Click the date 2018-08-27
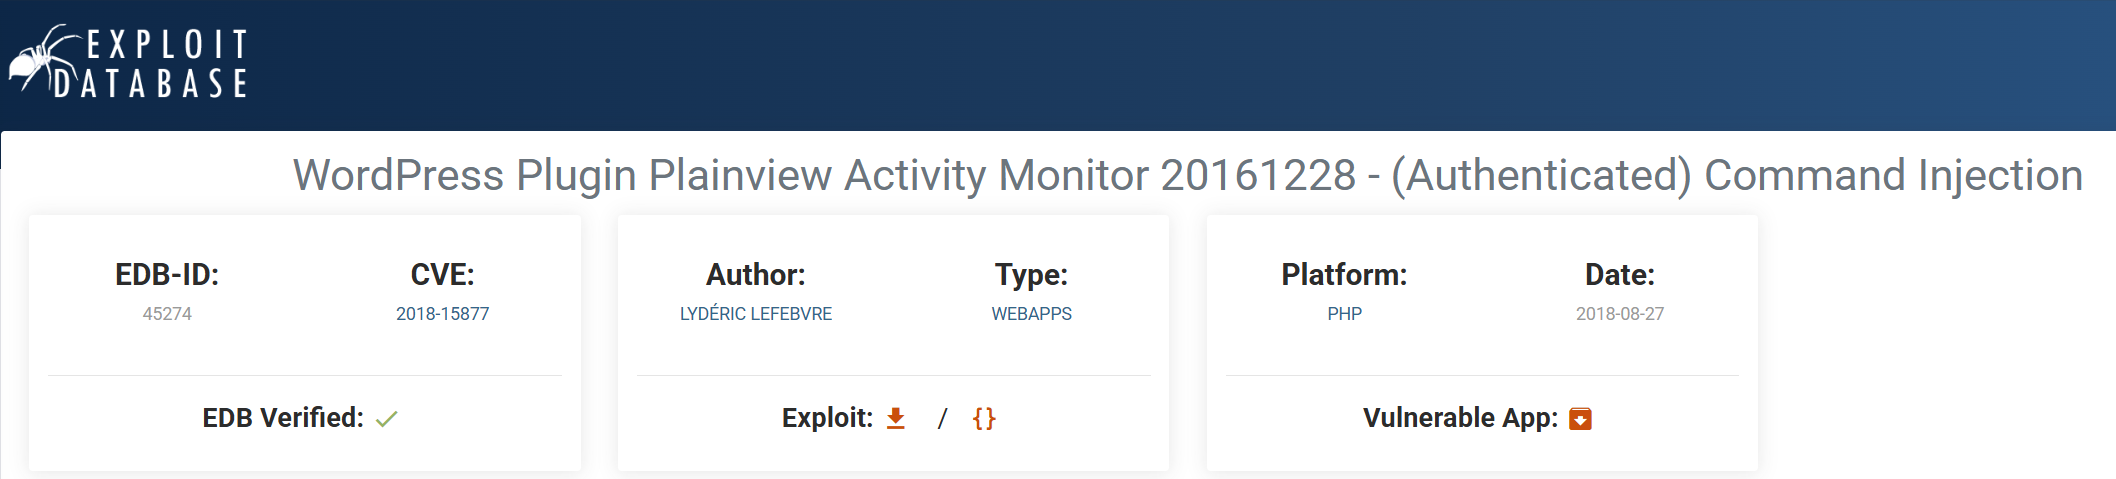This screenshot has width=2116, height=479. pos(1620,314)
